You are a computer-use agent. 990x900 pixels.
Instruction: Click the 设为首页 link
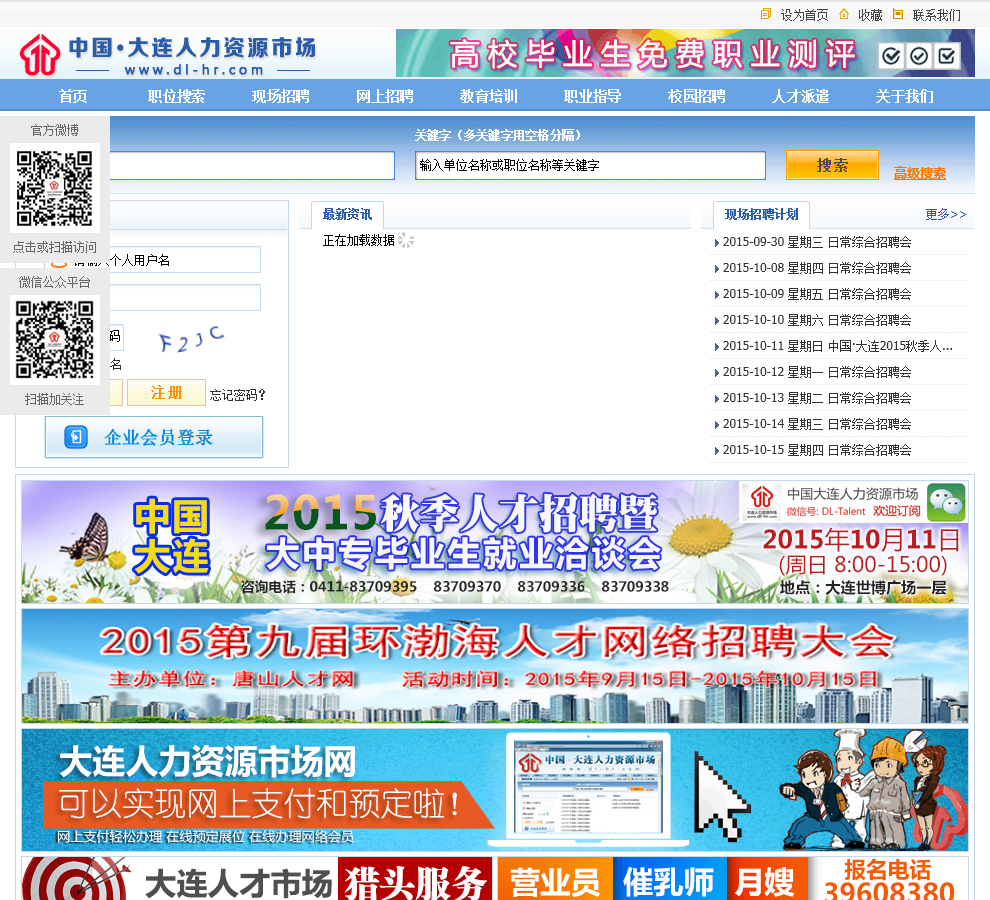click(x=804, y=15)
